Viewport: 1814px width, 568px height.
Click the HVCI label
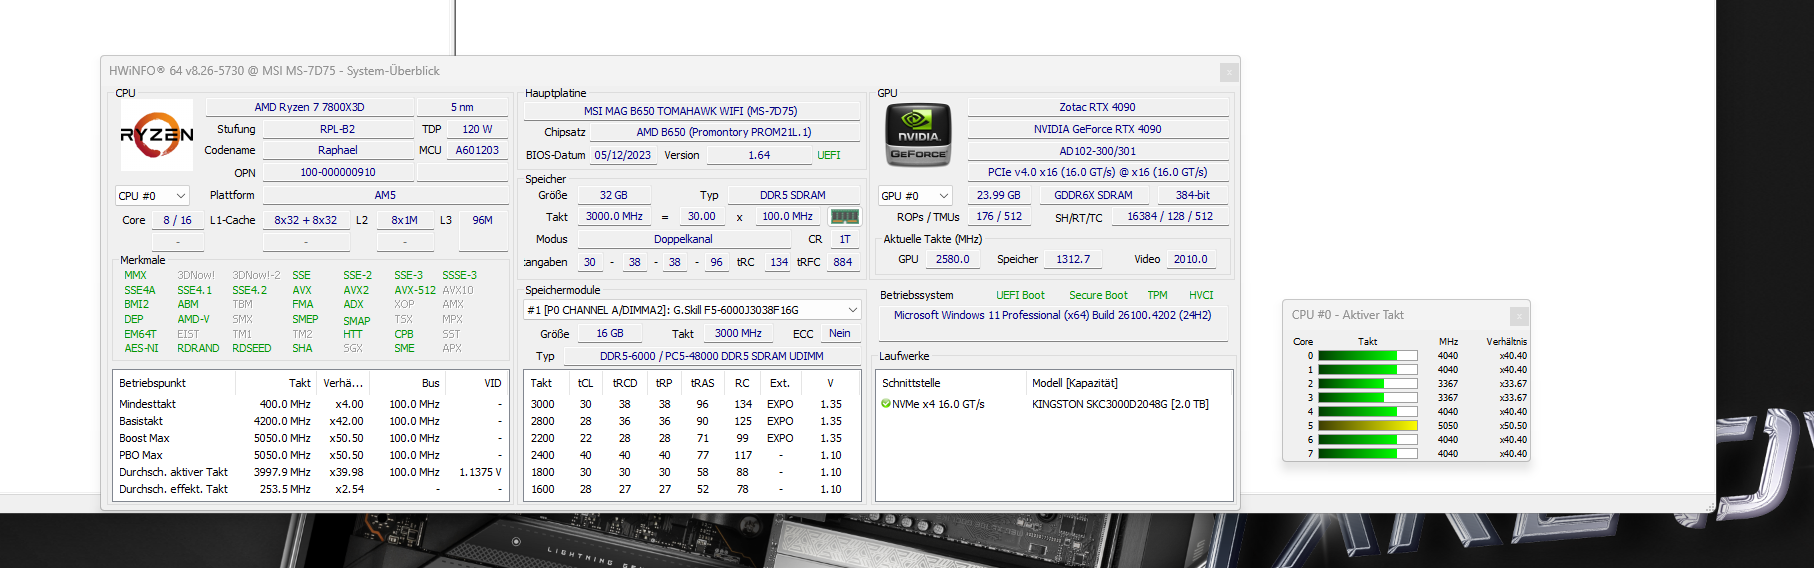1200,295
